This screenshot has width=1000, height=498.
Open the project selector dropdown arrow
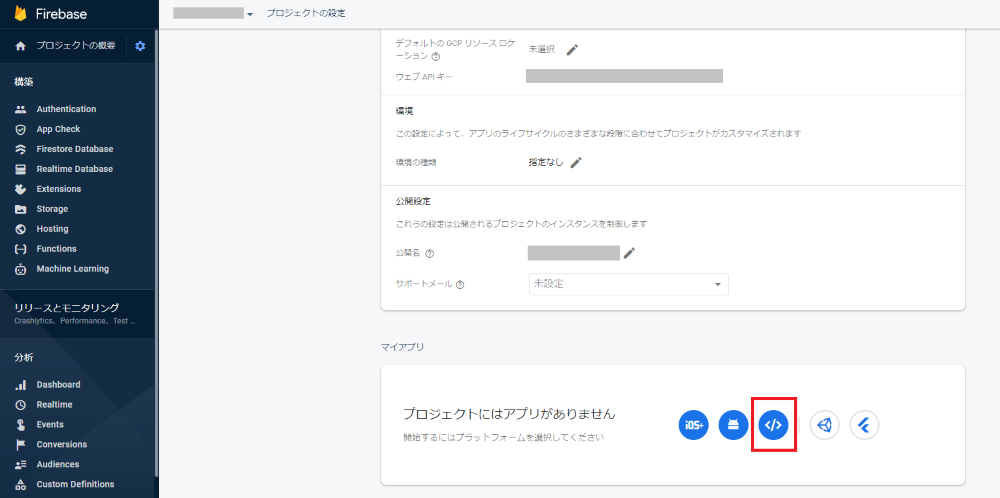[250, 14]
